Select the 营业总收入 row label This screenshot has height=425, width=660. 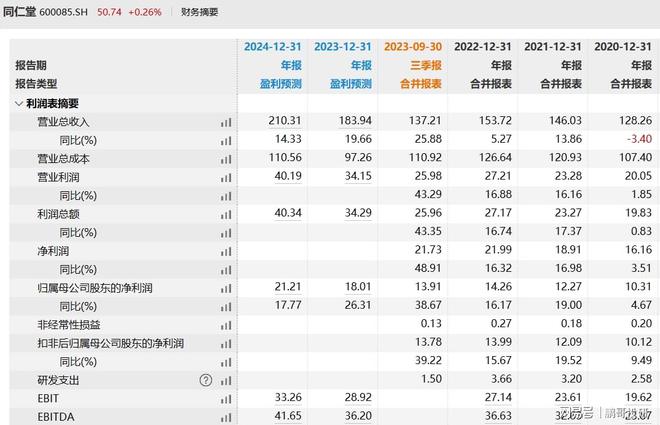(64, 122)
